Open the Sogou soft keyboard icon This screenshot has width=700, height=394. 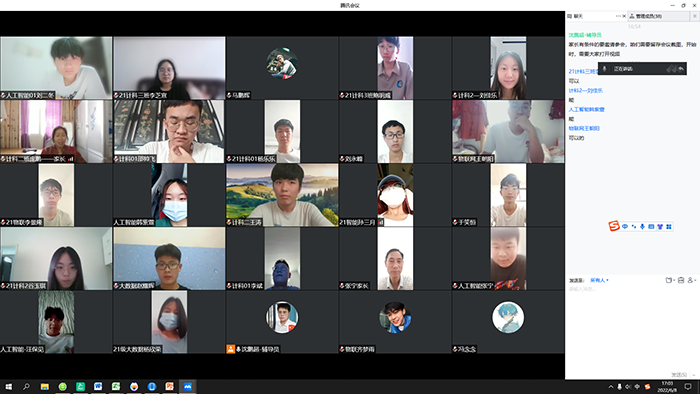(x=651, y=227)
